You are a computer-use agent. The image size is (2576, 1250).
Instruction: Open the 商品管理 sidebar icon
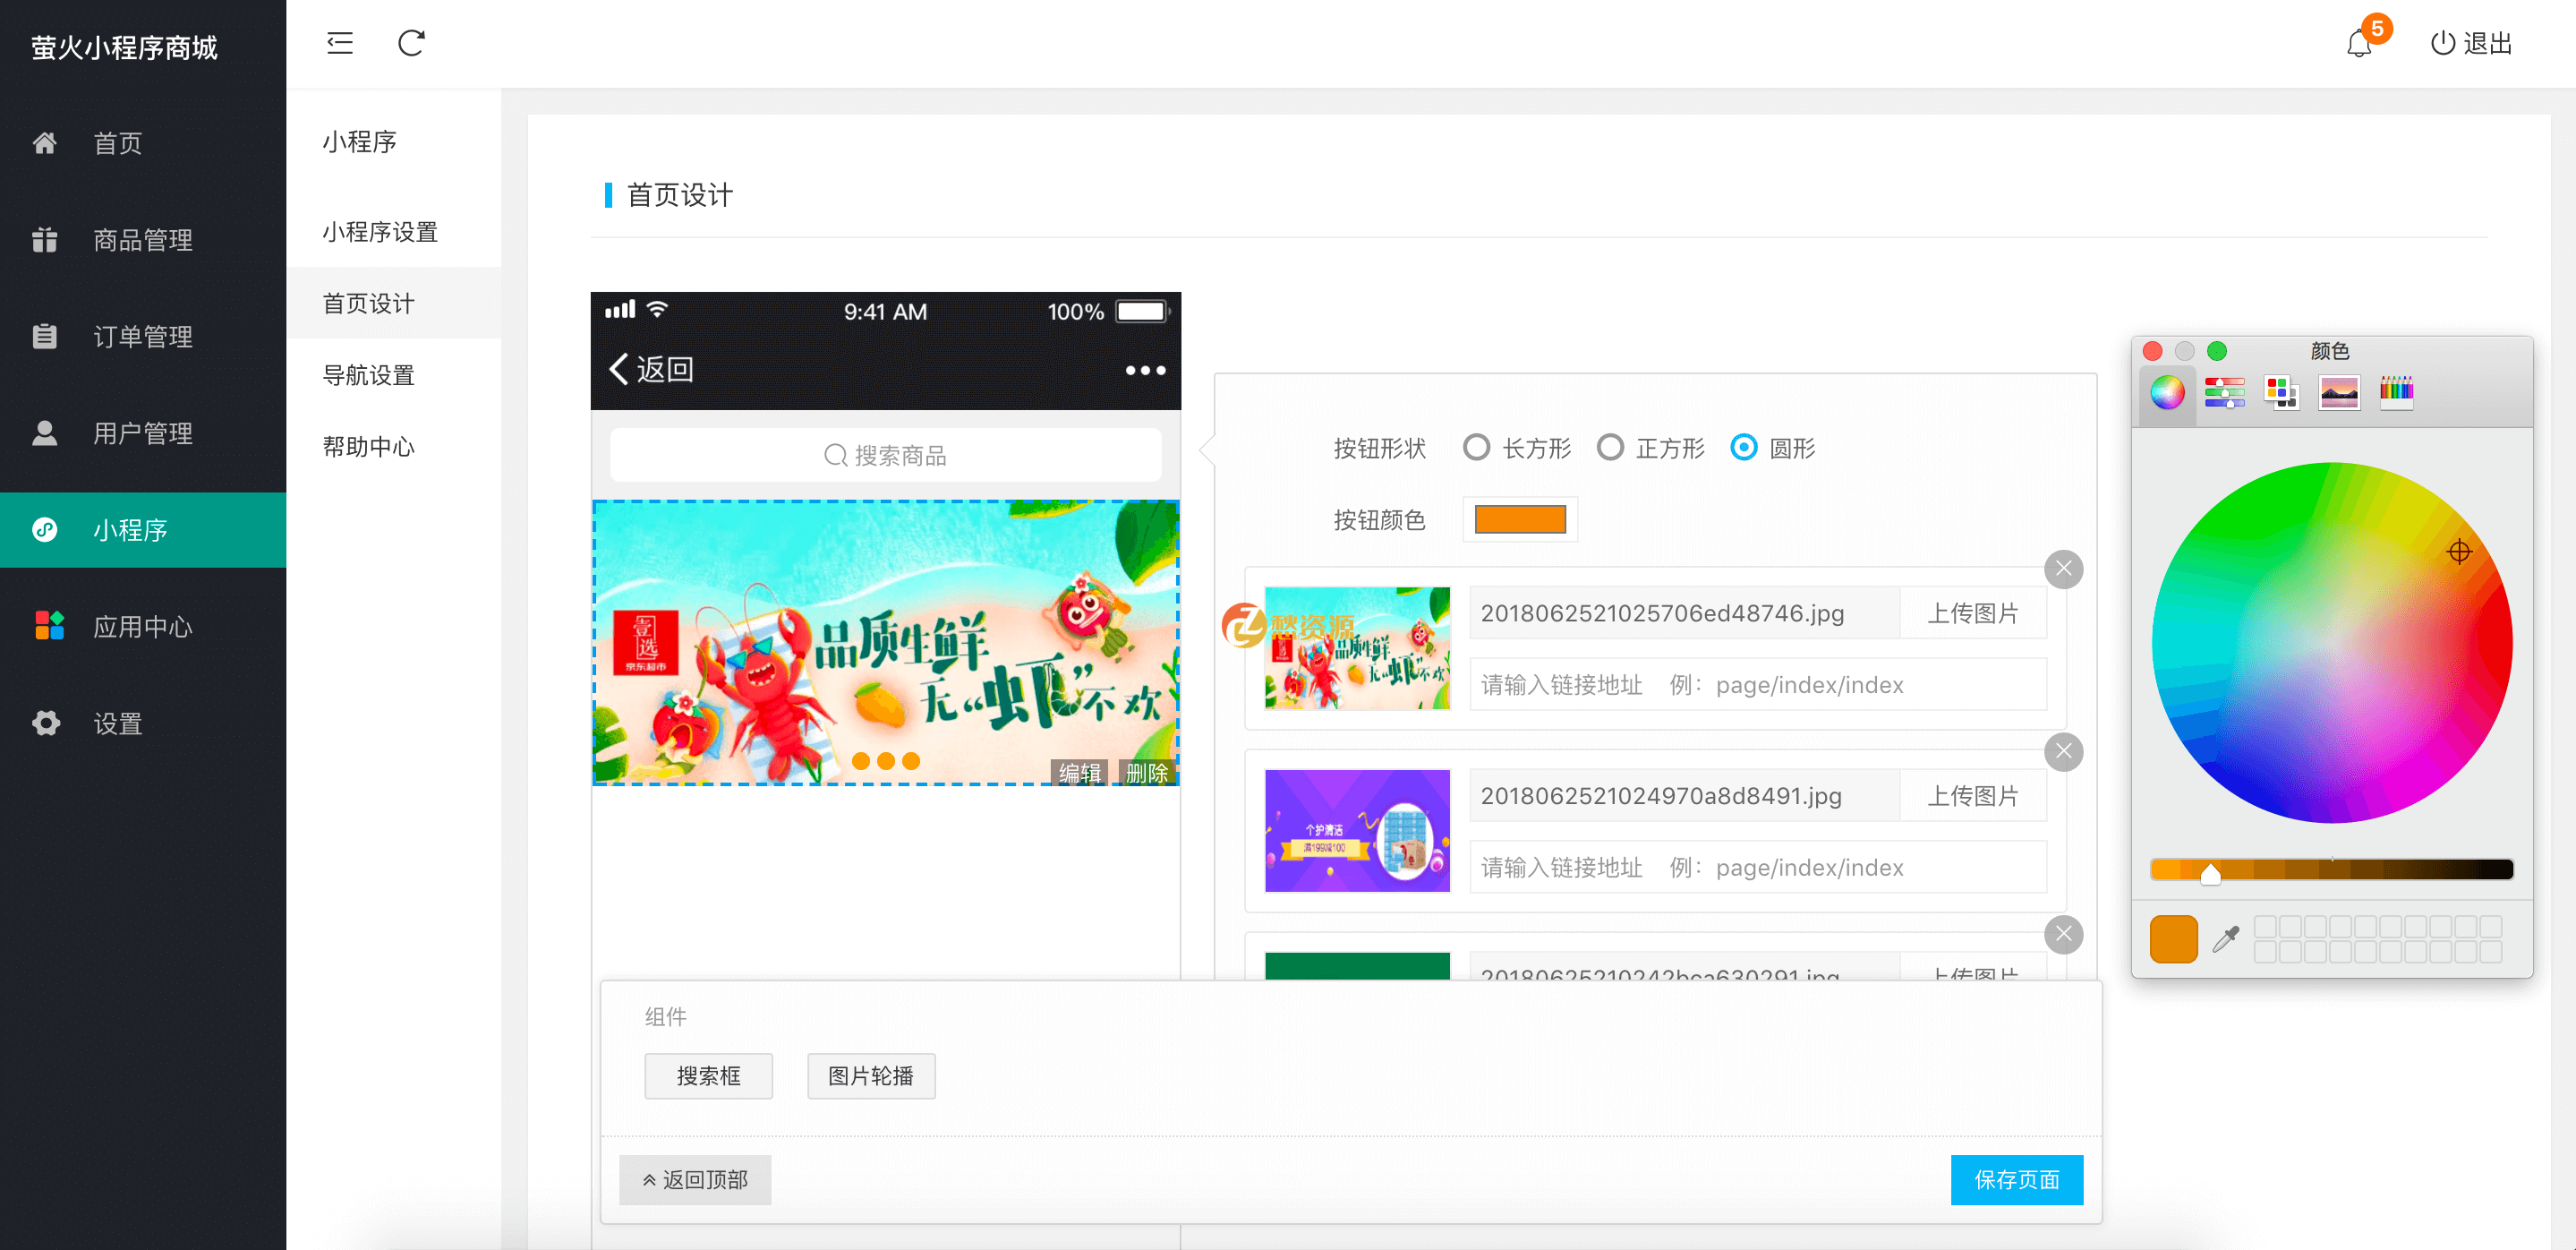tap(45, 240)
